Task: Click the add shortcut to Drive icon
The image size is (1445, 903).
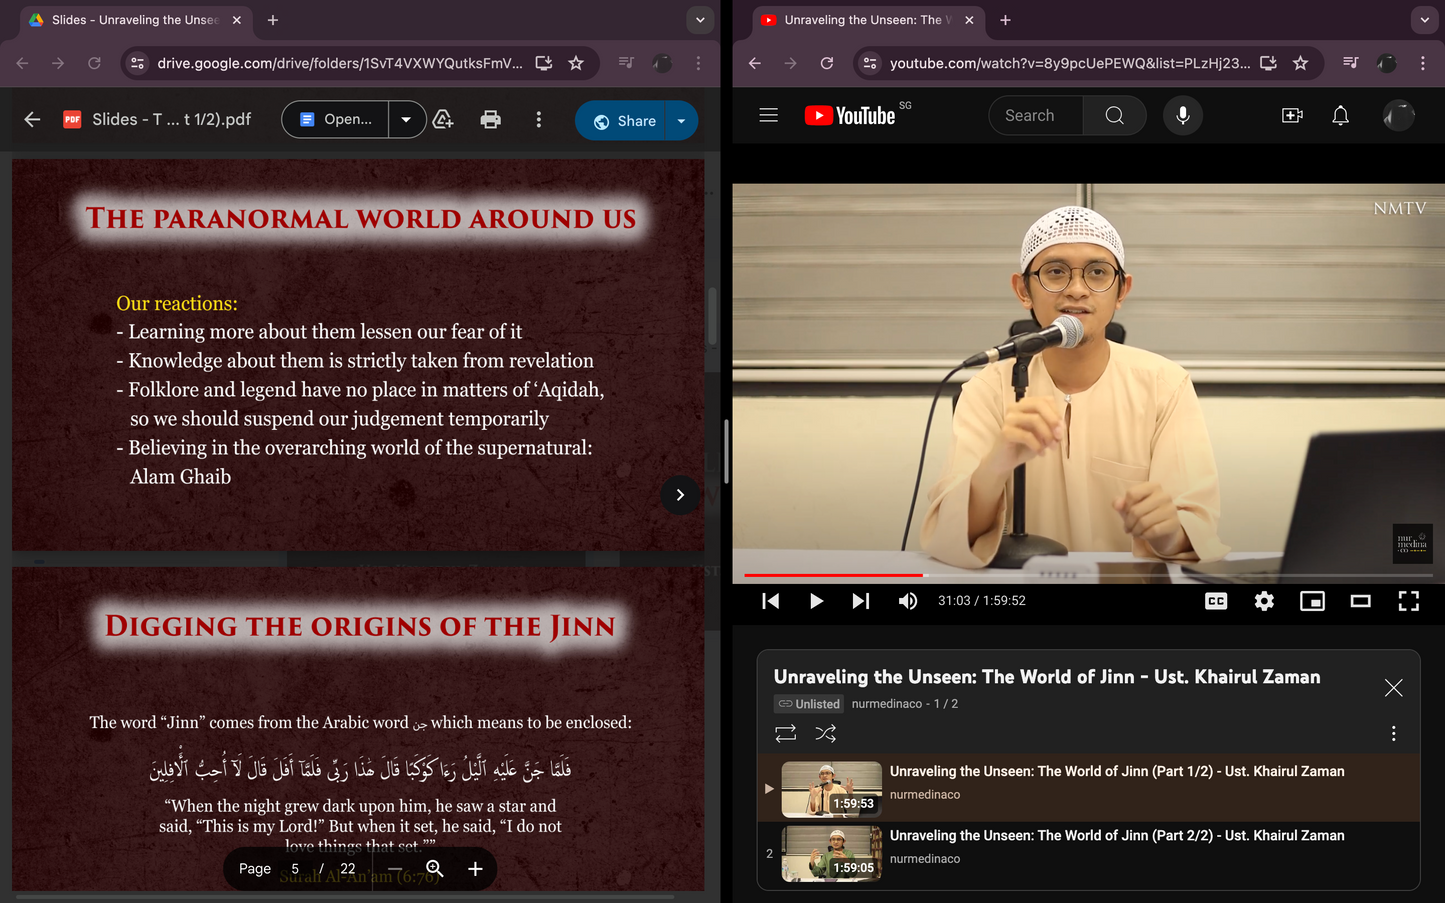Action: [x=443, y=120]
